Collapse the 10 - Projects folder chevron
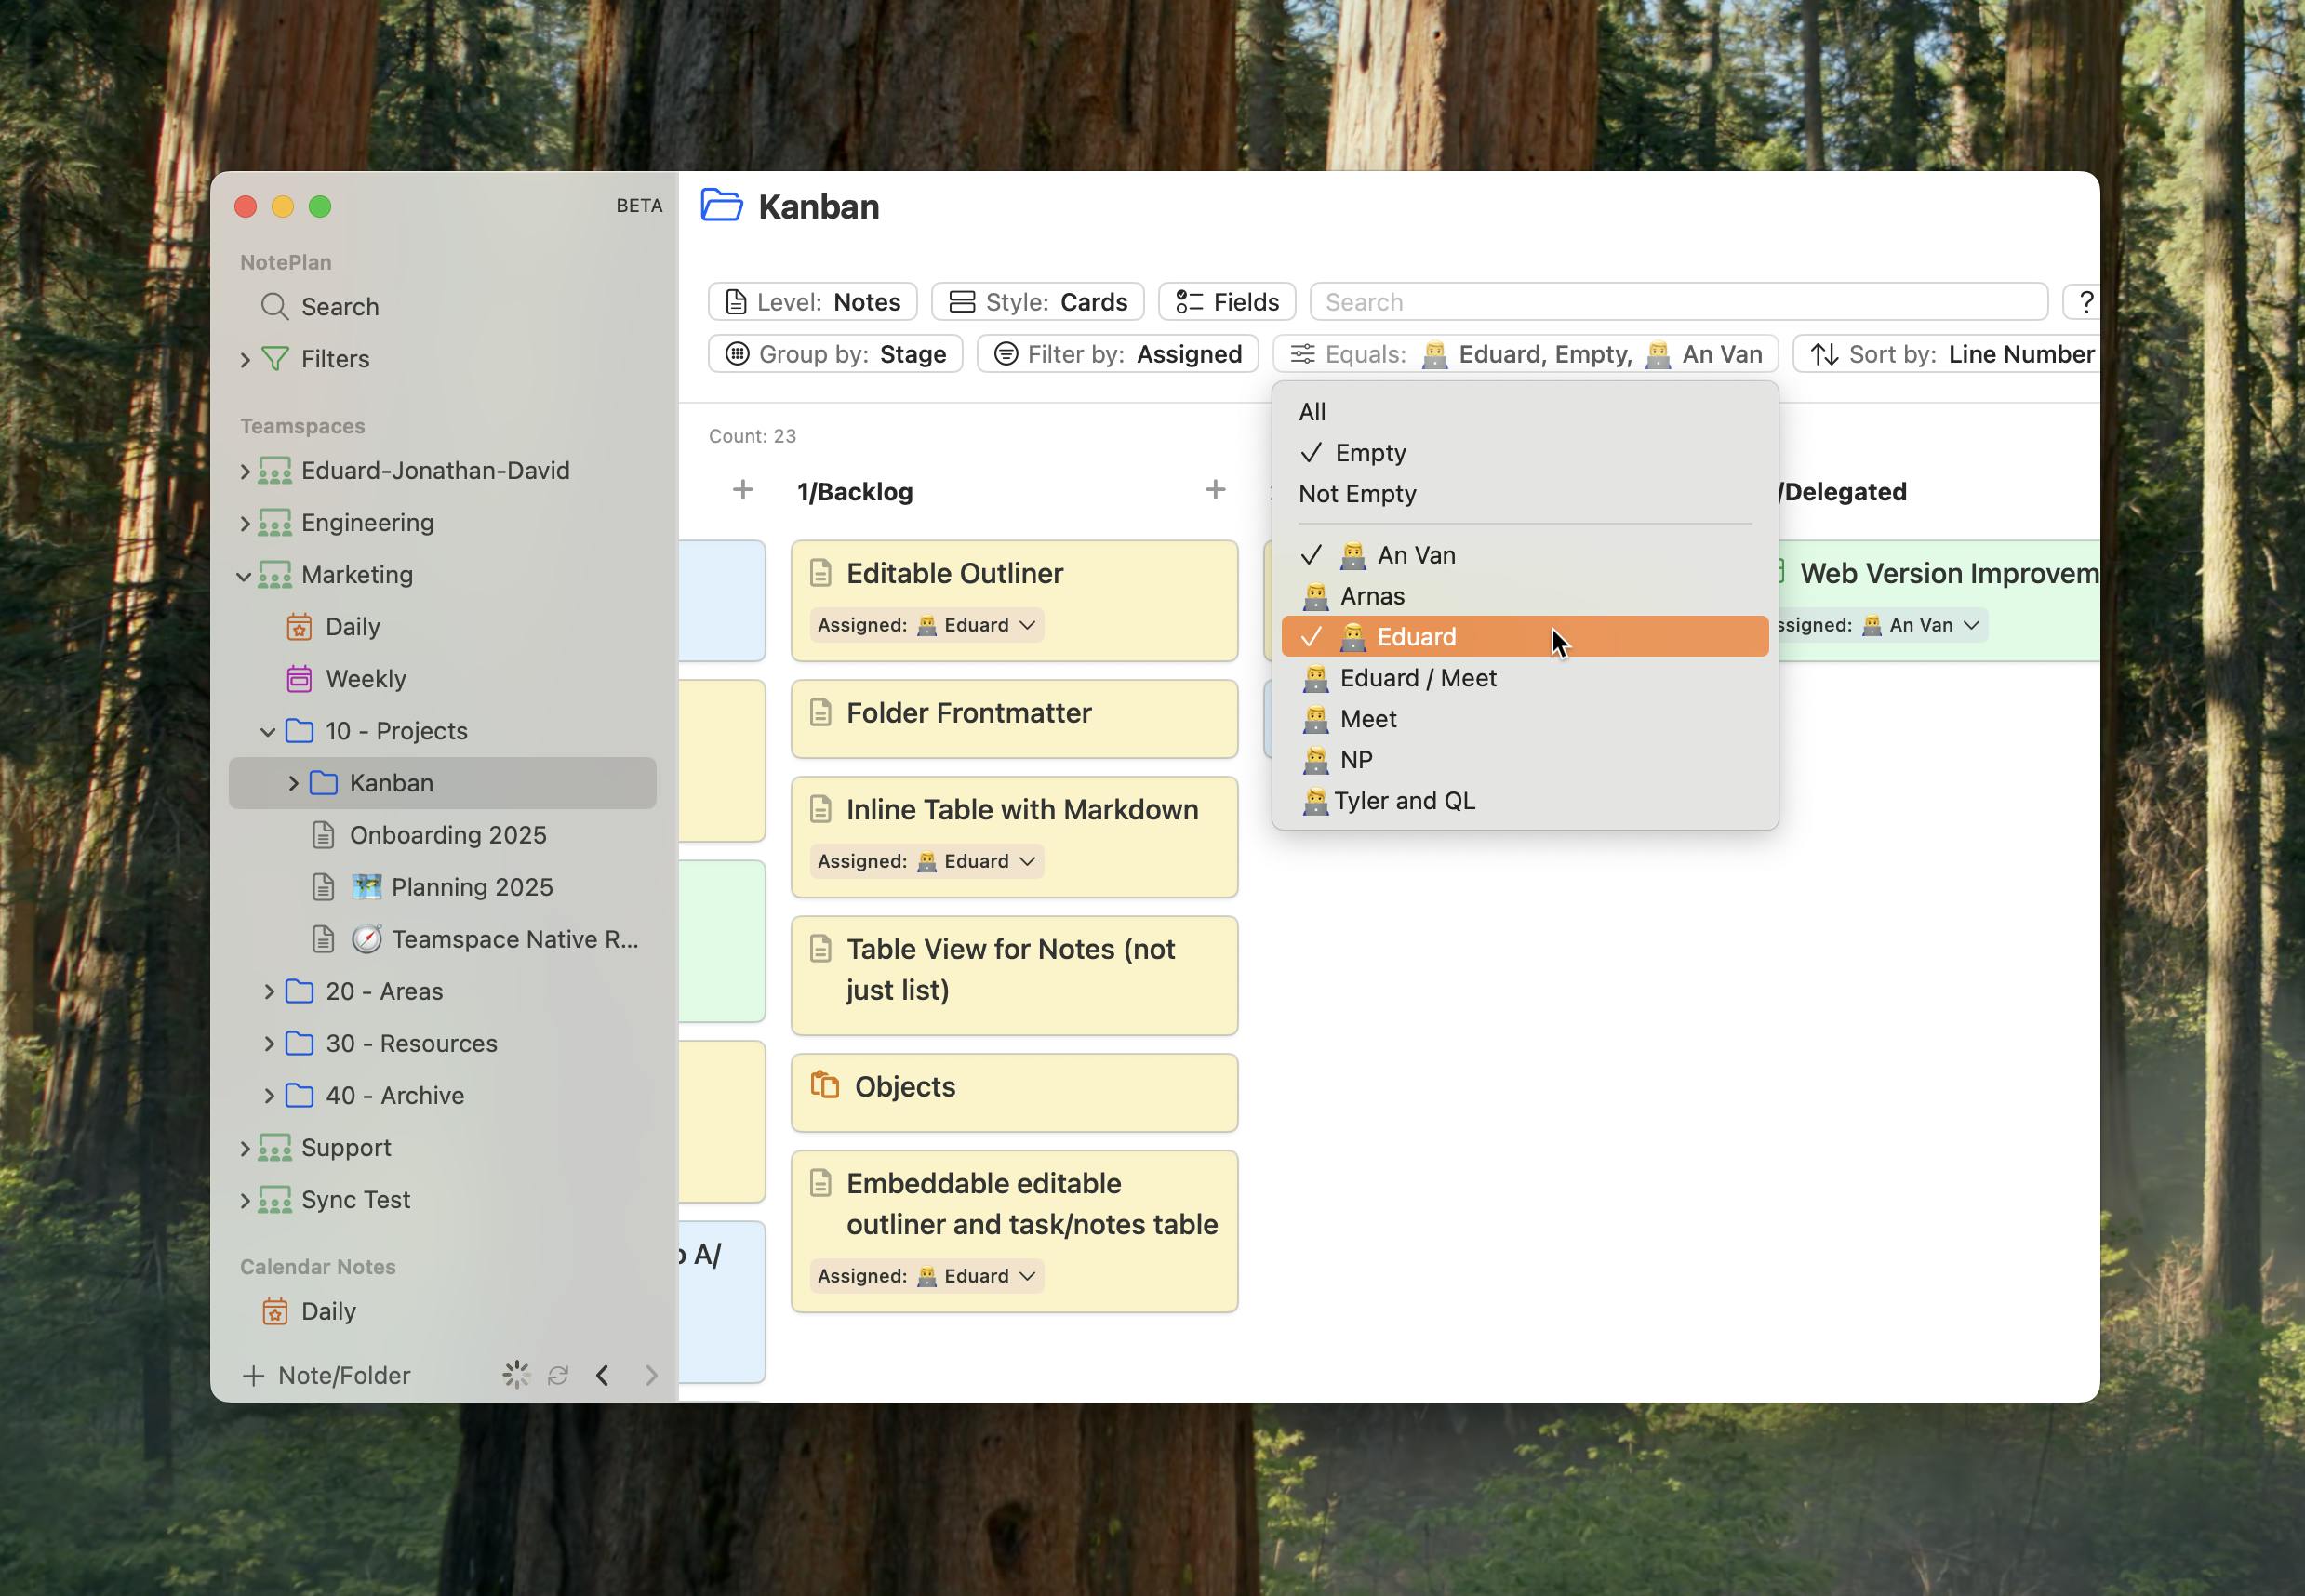2305x1596 pixels. pos(268,731)
